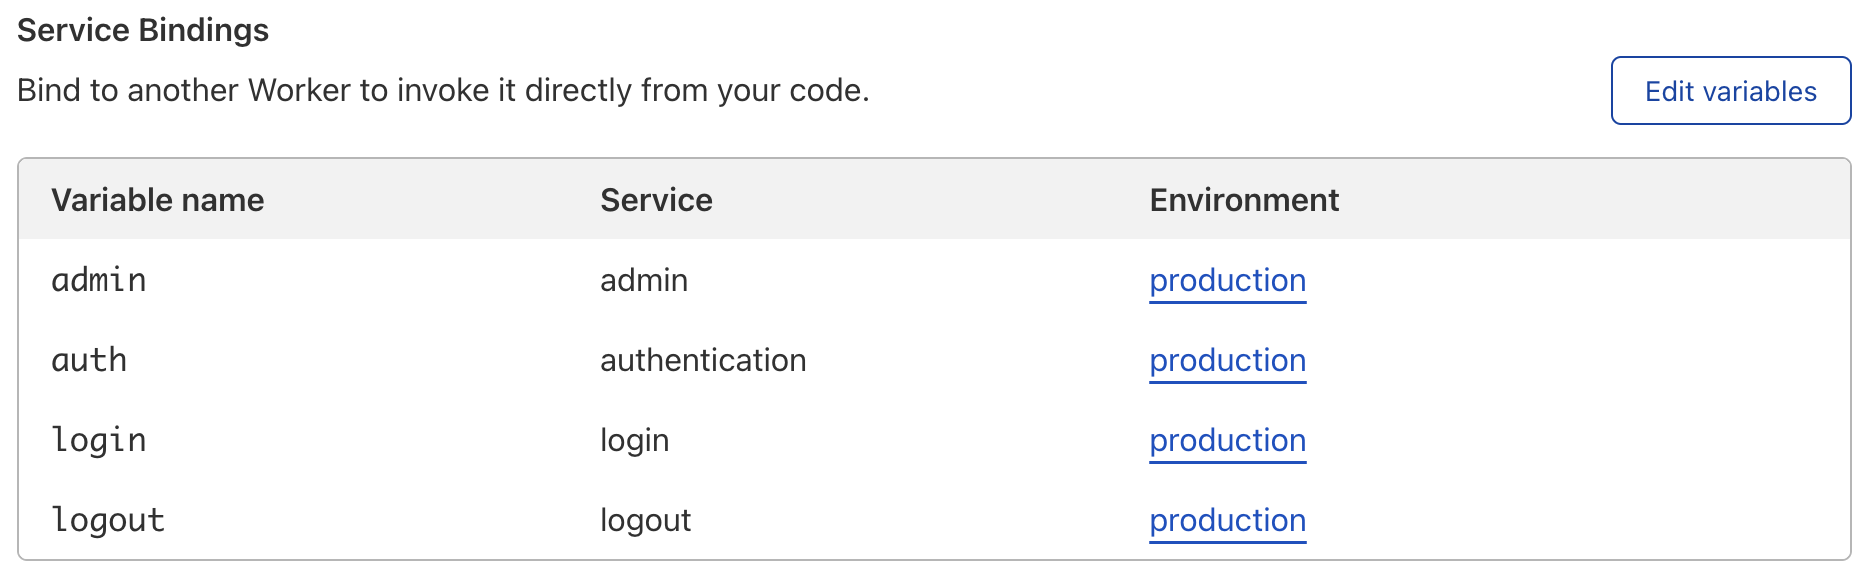Image resolution: width=1868 pixels, height=572 pixels.
Task: Click the admin service cell
Action: coord(644,281)
